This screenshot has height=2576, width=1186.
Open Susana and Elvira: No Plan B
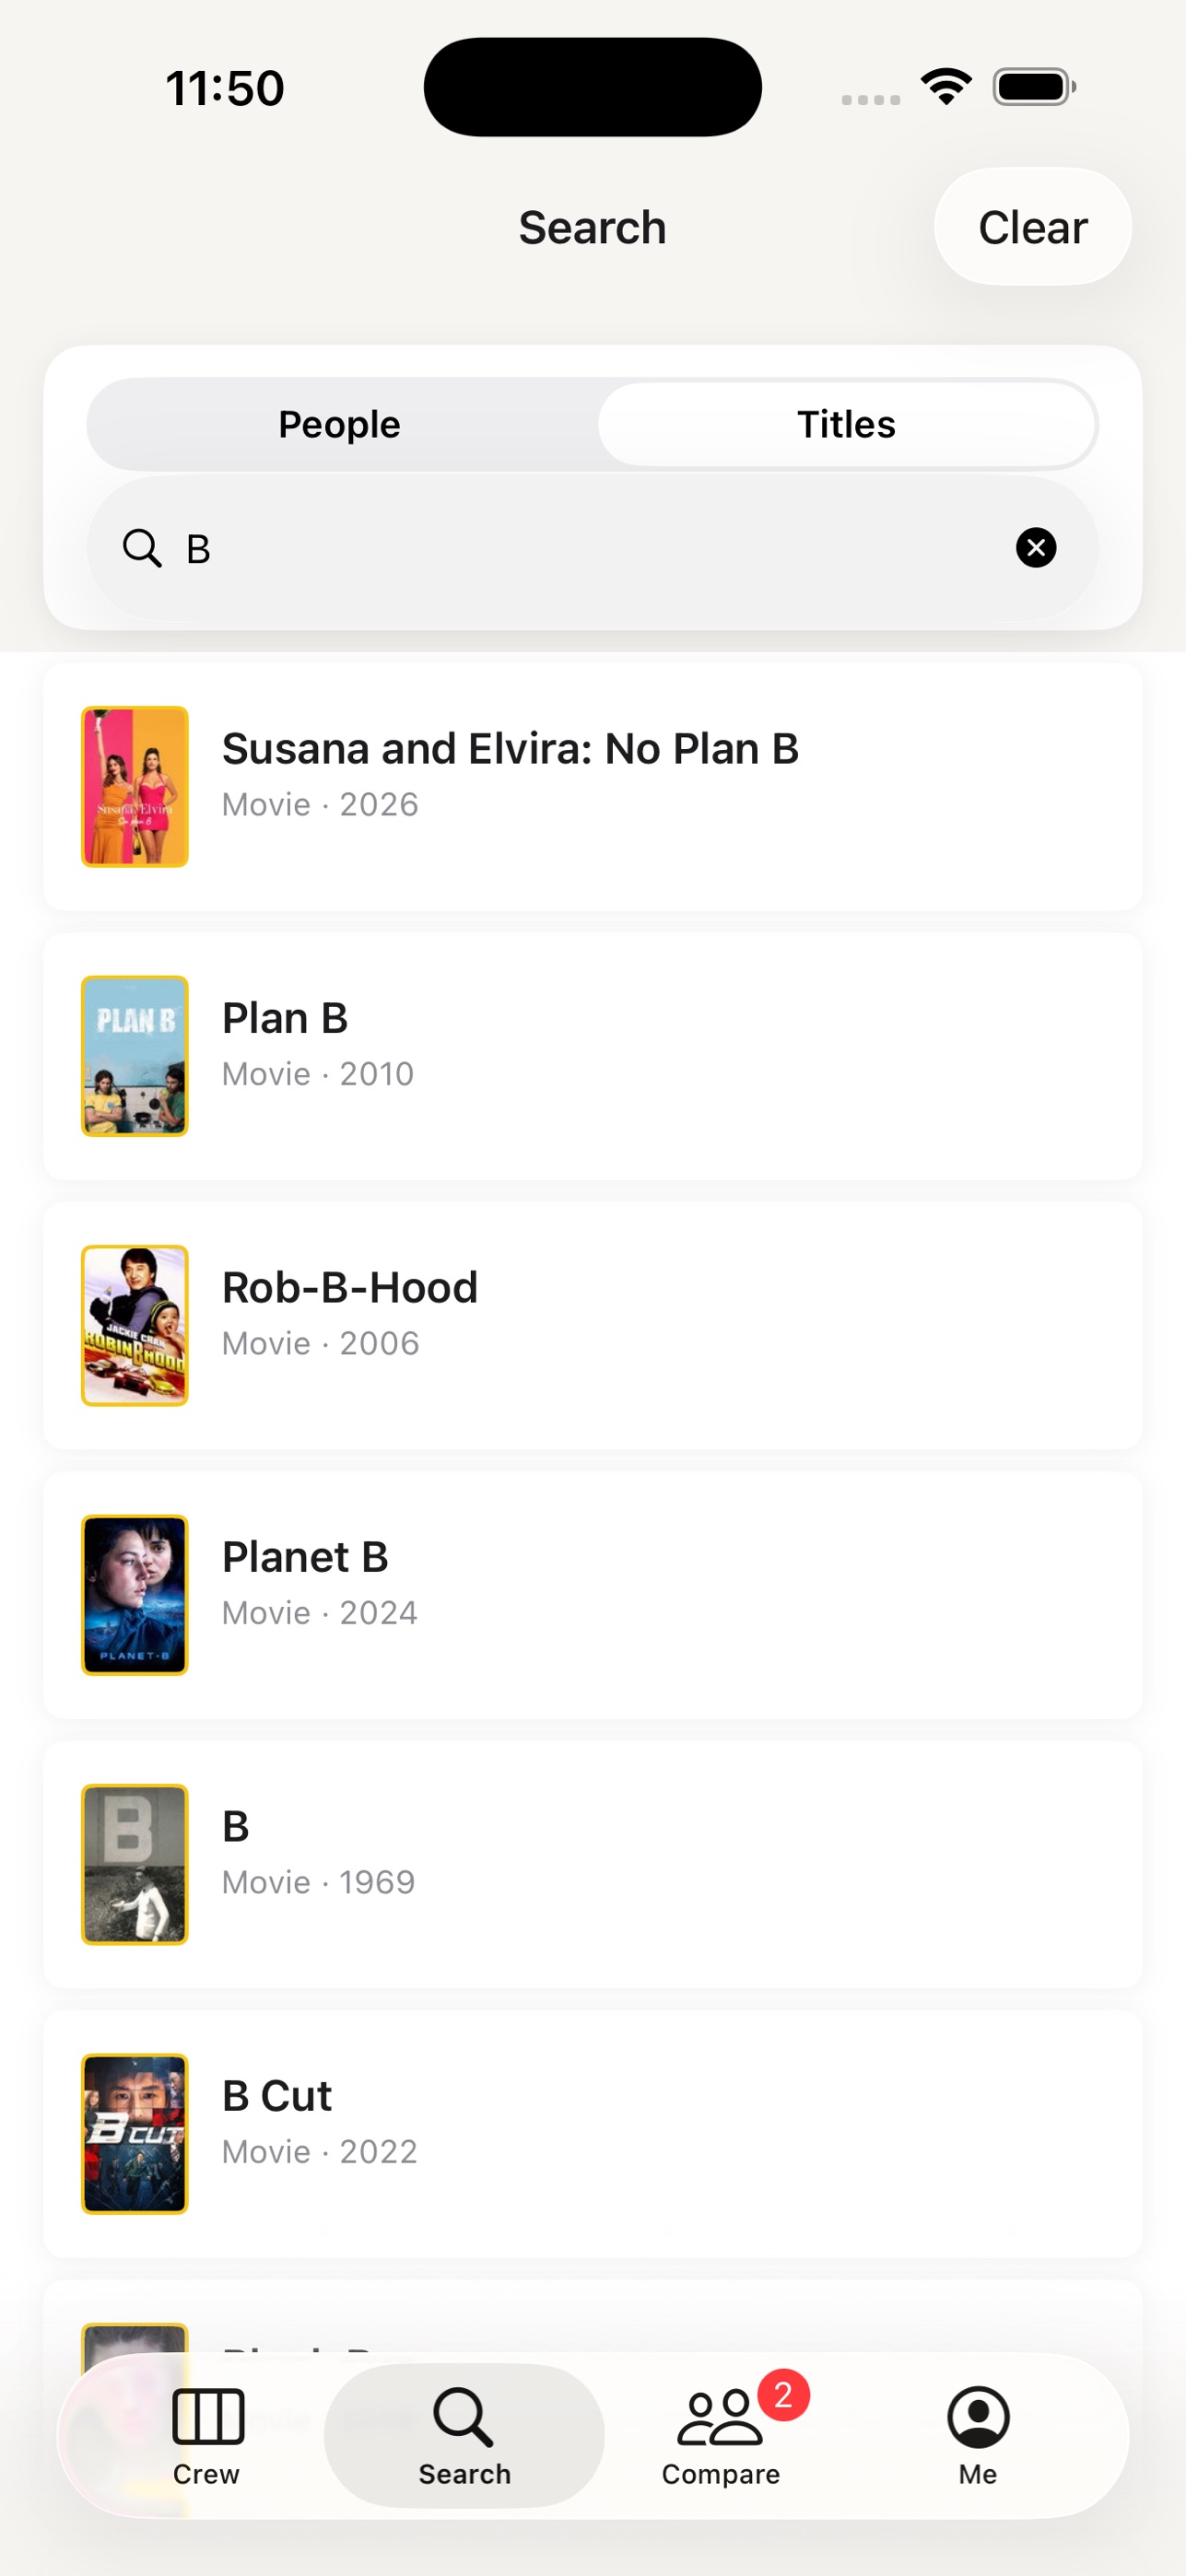click(592, 786)
